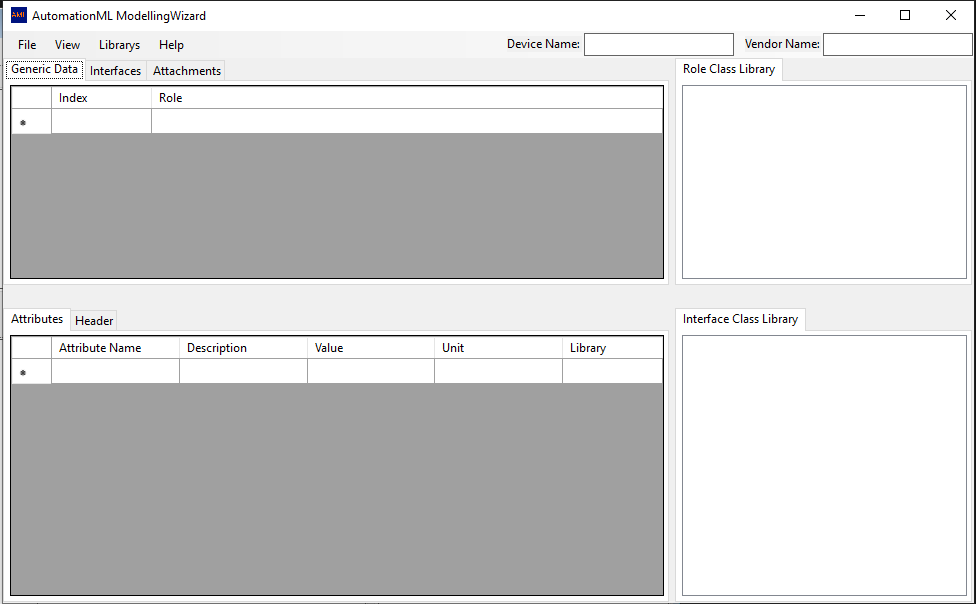Open the Help menu

pos(171,45)
